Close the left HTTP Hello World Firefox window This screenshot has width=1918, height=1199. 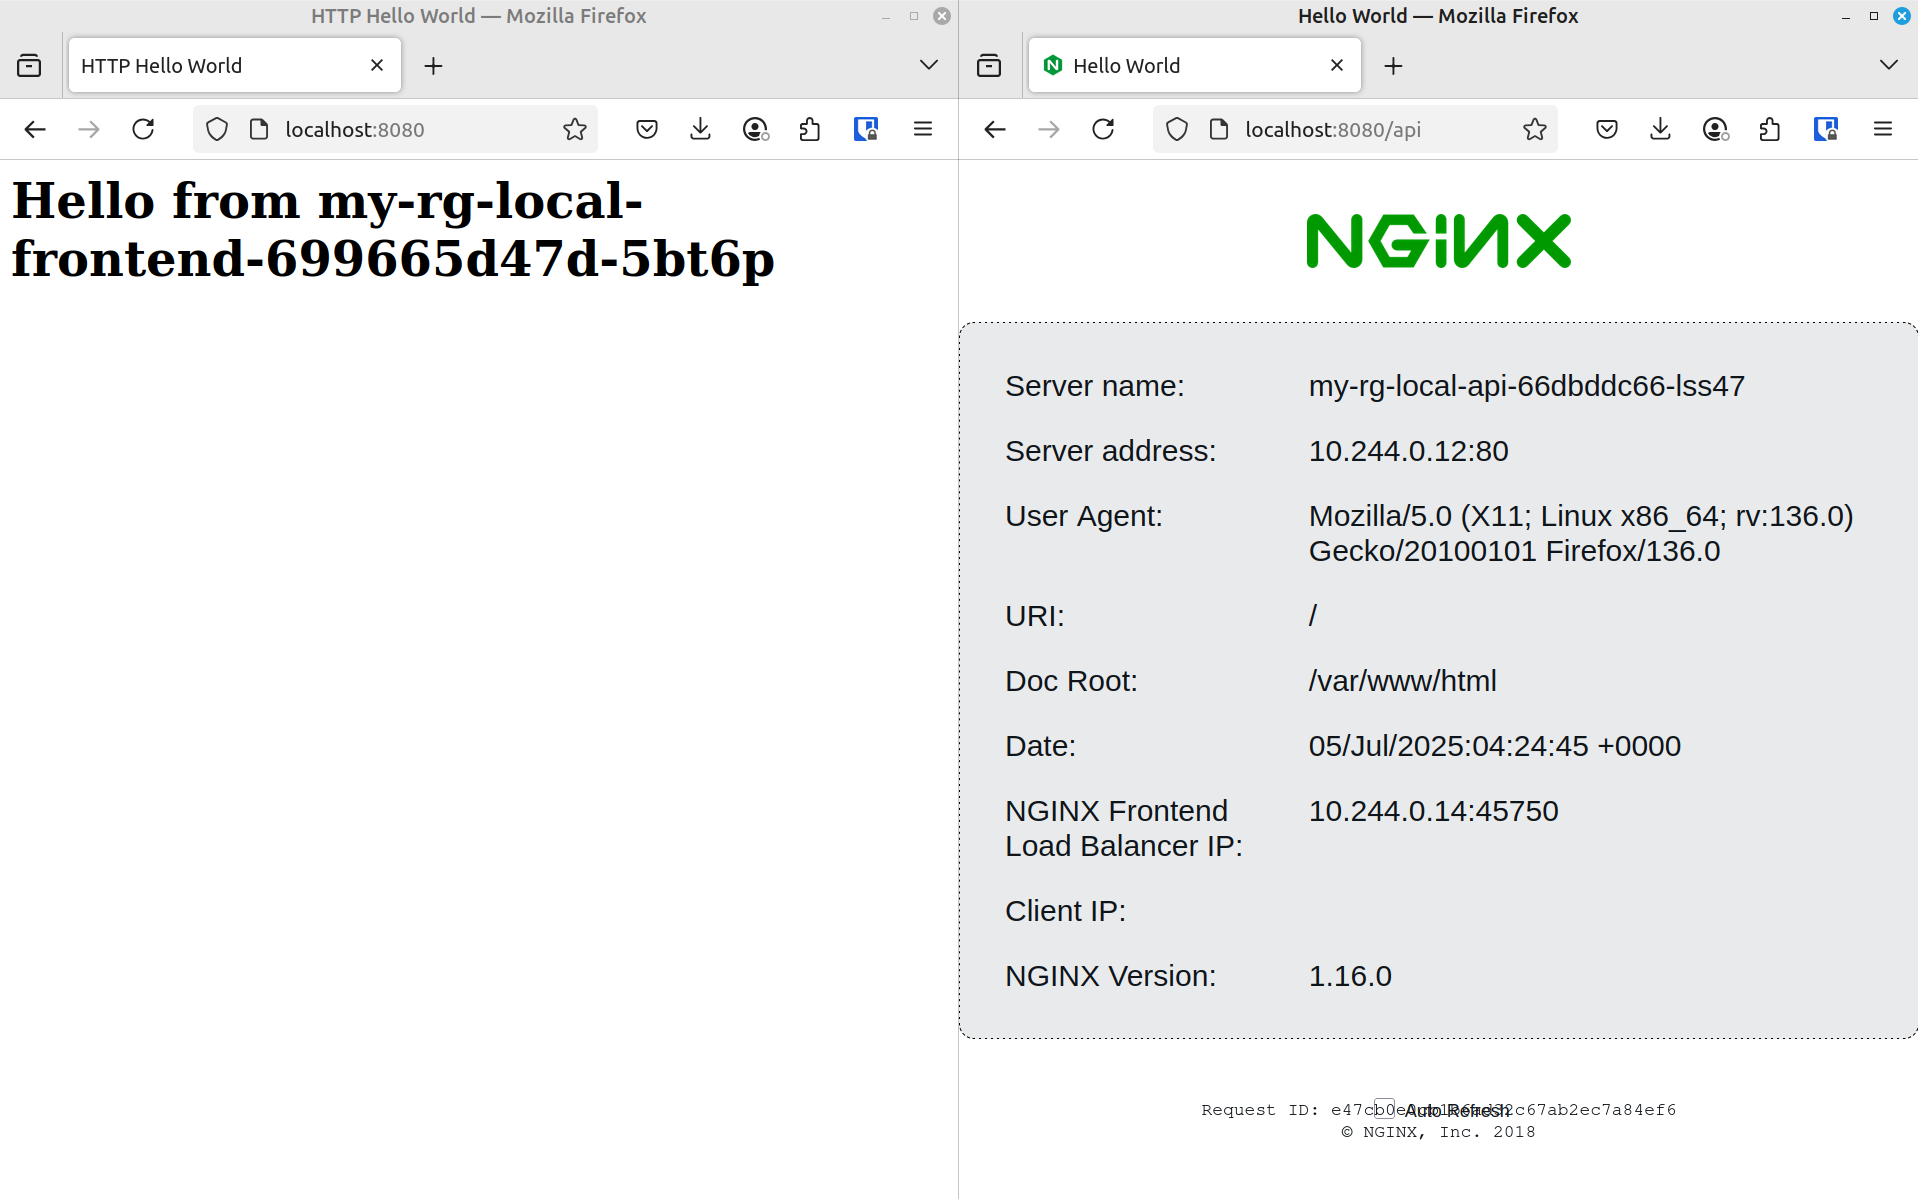coord(942,16)
